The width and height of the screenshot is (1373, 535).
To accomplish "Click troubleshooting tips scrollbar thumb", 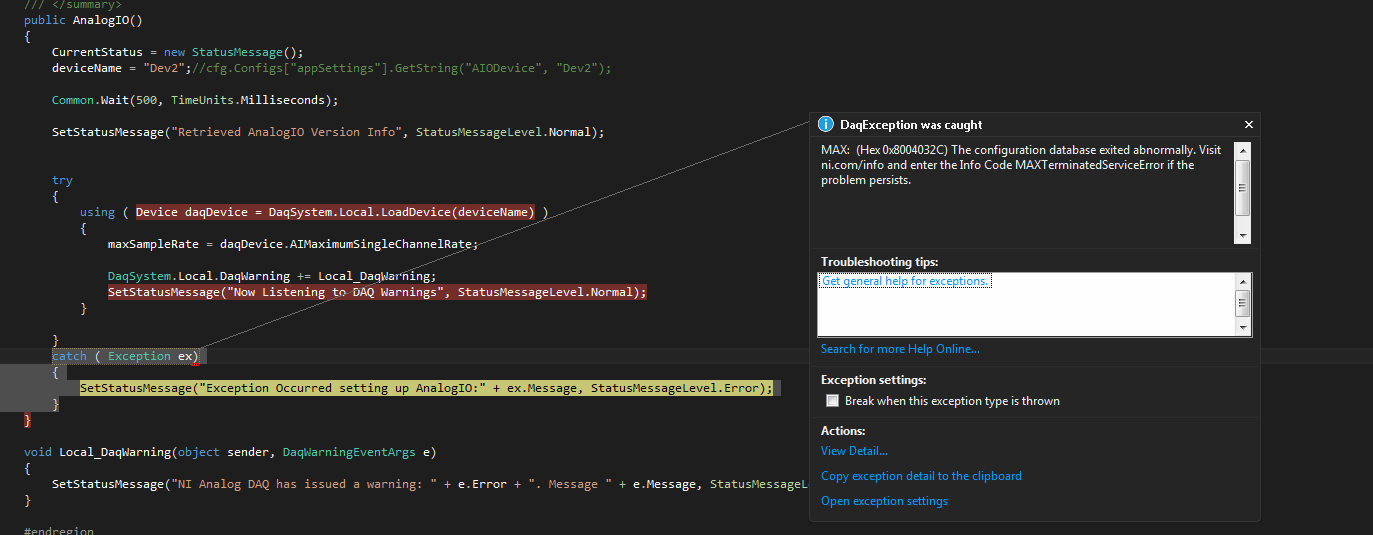I will [x=1243, y=304].
